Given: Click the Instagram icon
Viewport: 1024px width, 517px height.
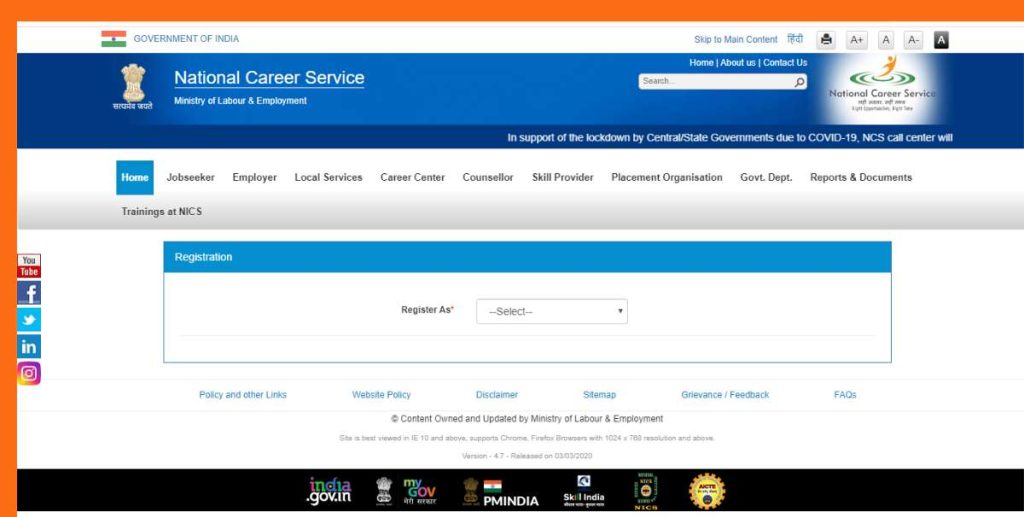Looking at the screenshot, I should (29, 374).
